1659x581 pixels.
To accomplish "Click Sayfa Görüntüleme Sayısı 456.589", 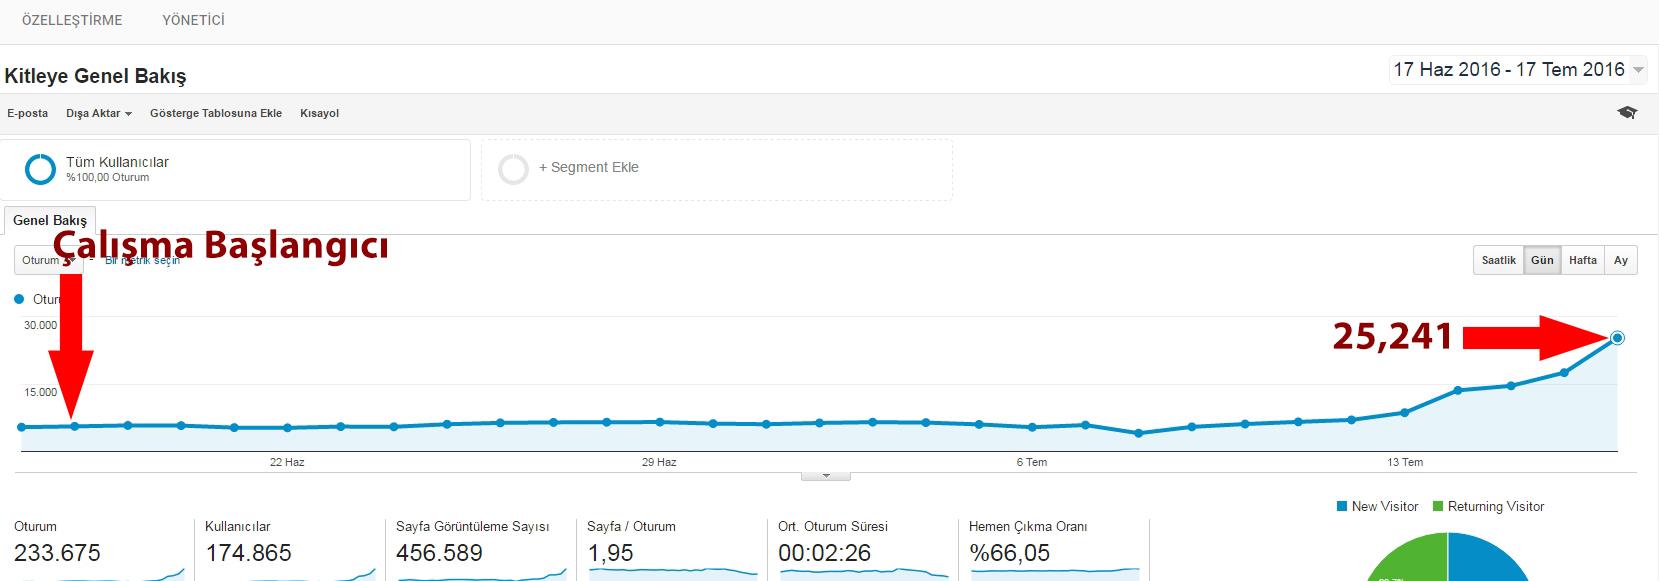I will [481, 549].
